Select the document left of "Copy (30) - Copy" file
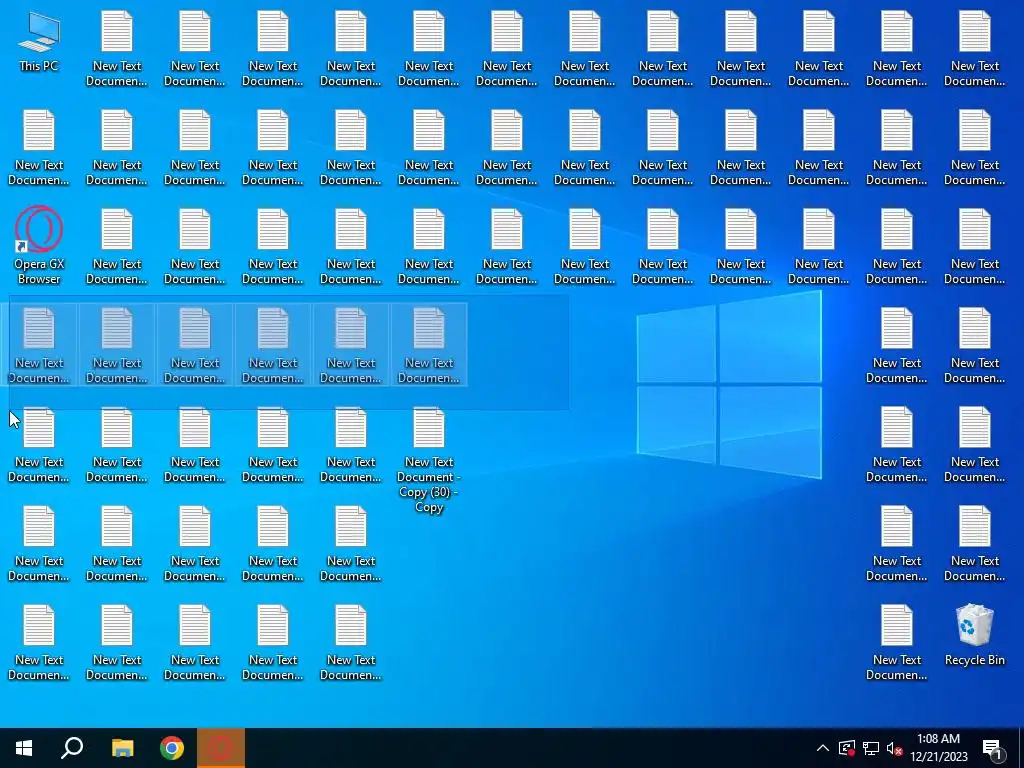The width and height of the screenshot is (1024, 768). [x=351, y=445]
